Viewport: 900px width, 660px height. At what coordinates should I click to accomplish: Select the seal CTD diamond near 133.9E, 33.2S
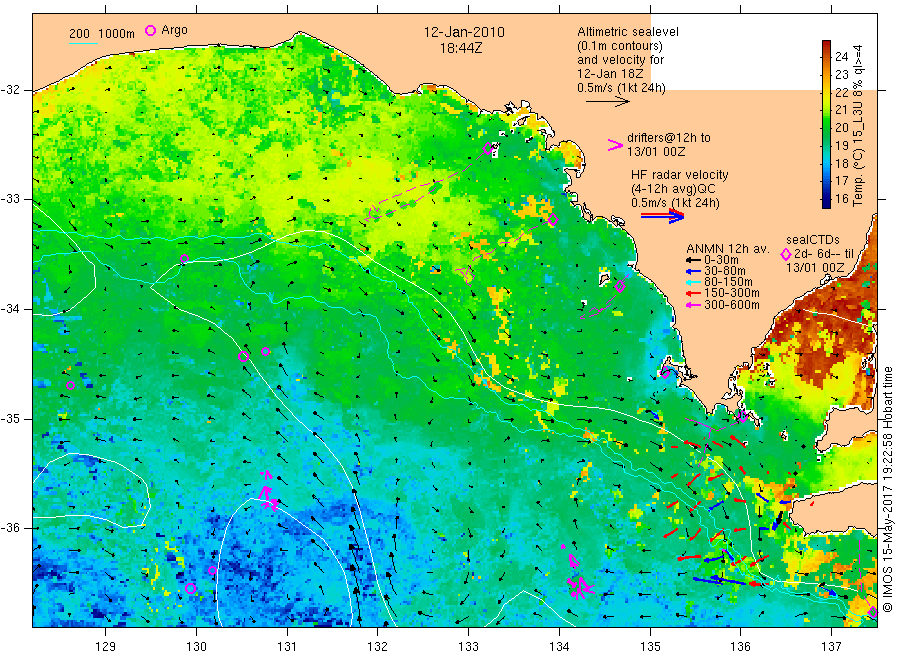click(x=553, y=219)
